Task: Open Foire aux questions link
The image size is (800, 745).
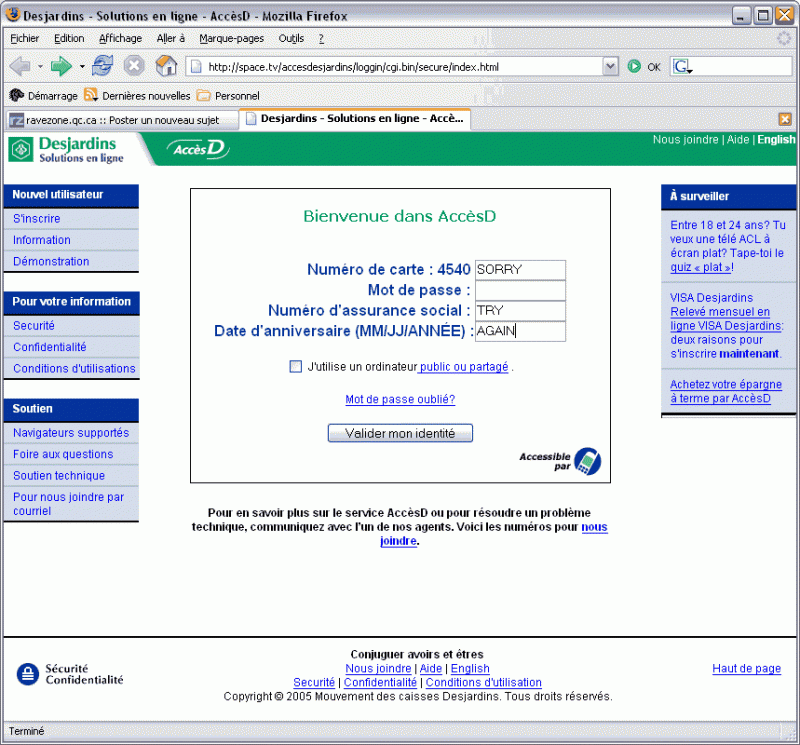Action: coord(63,454)
